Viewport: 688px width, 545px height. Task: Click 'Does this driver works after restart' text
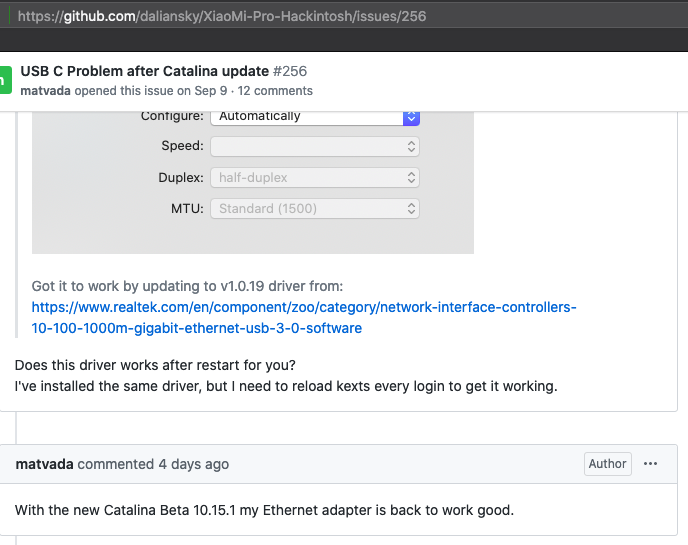(x=155, y=365)
